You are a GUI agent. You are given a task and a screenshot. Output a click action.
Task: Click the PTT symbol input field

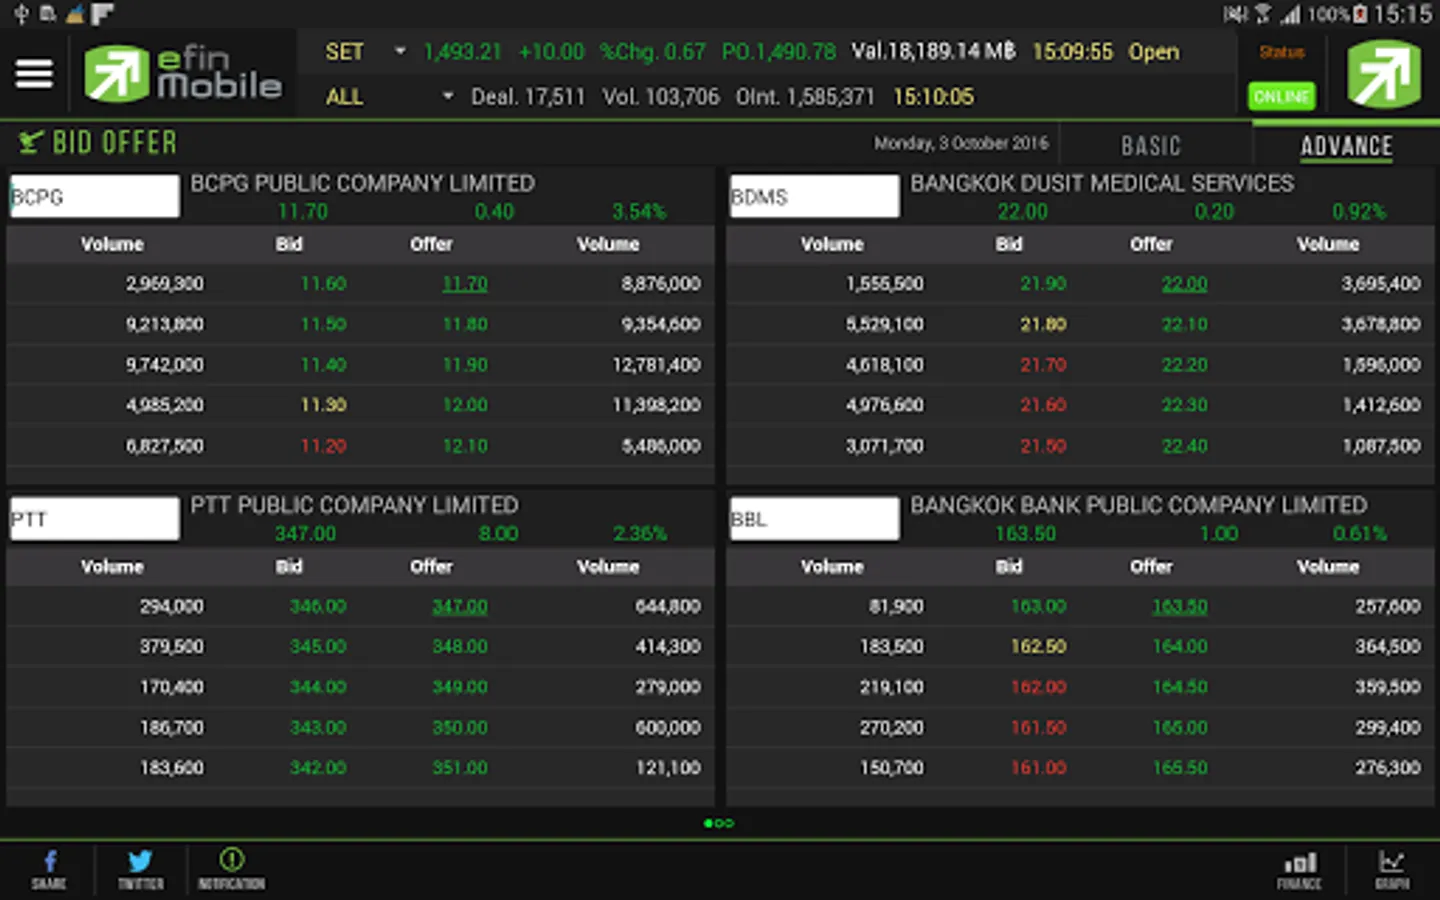[95, 519]
